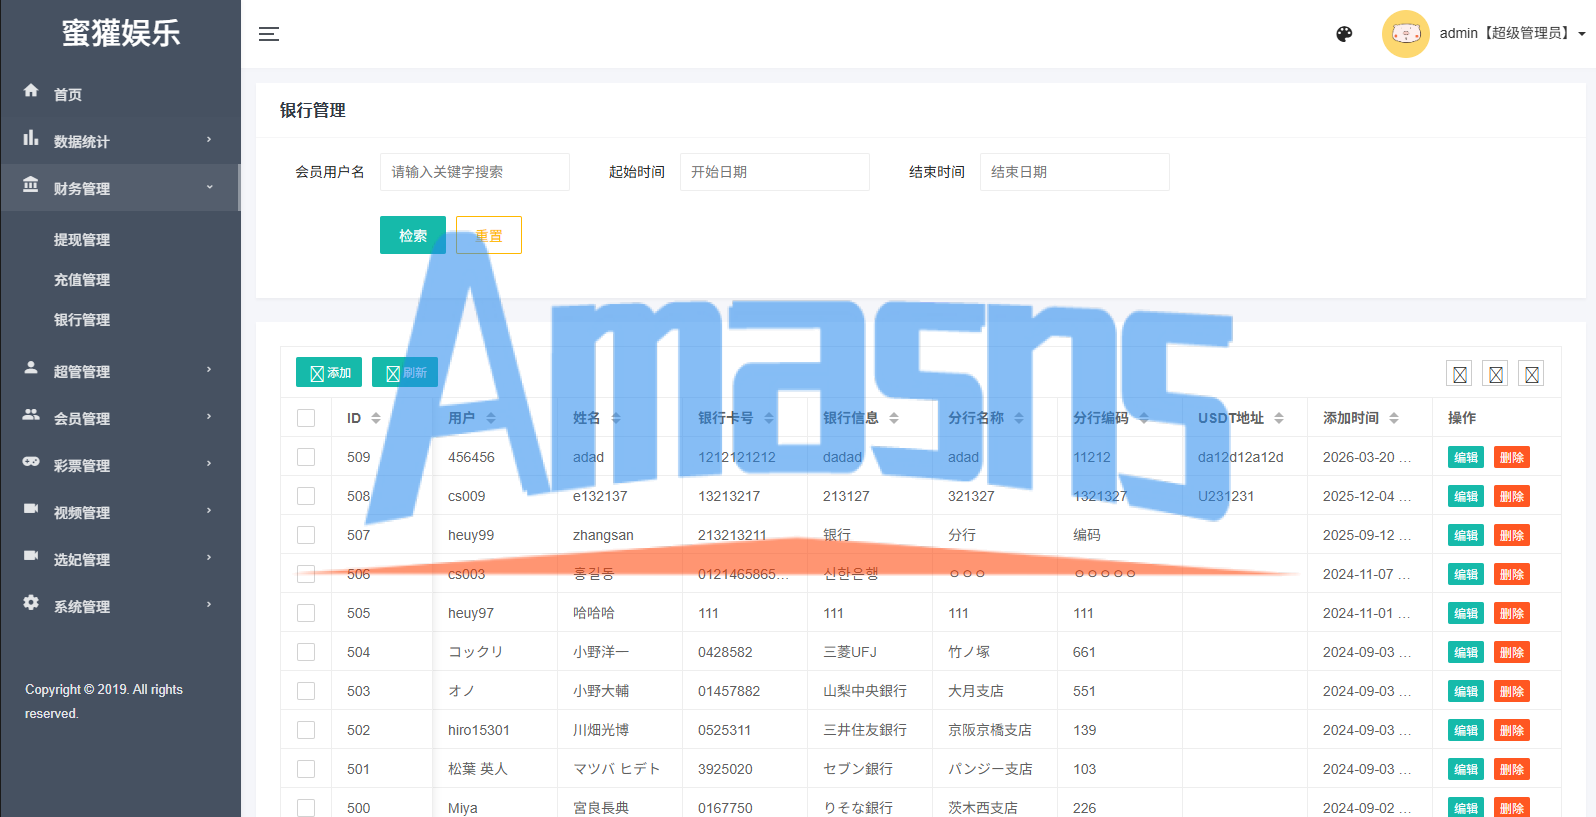The height and width of the screenshot is (817, 1596).
Task: Open 会员管理 menu label
Action: click(x=82, y=419)
